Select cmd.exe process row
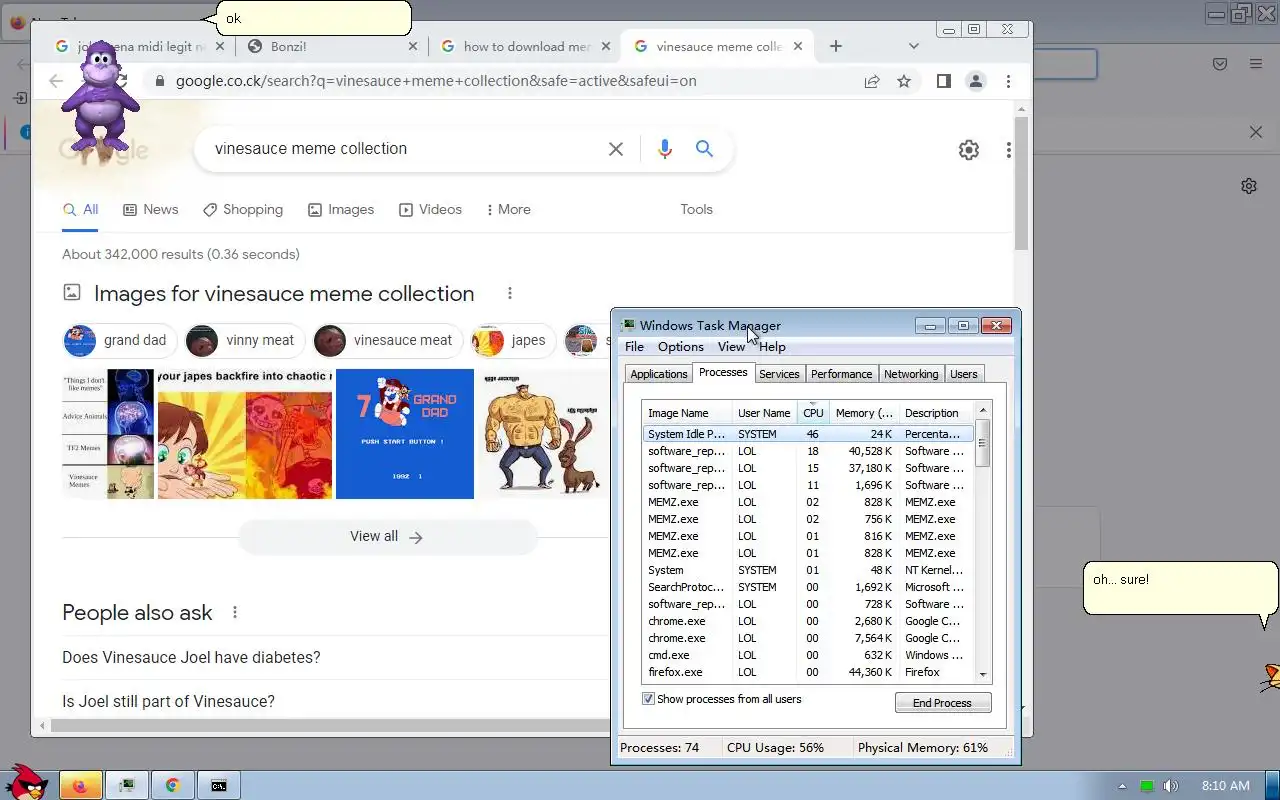 pyautogui.click(x=808, y=655)
